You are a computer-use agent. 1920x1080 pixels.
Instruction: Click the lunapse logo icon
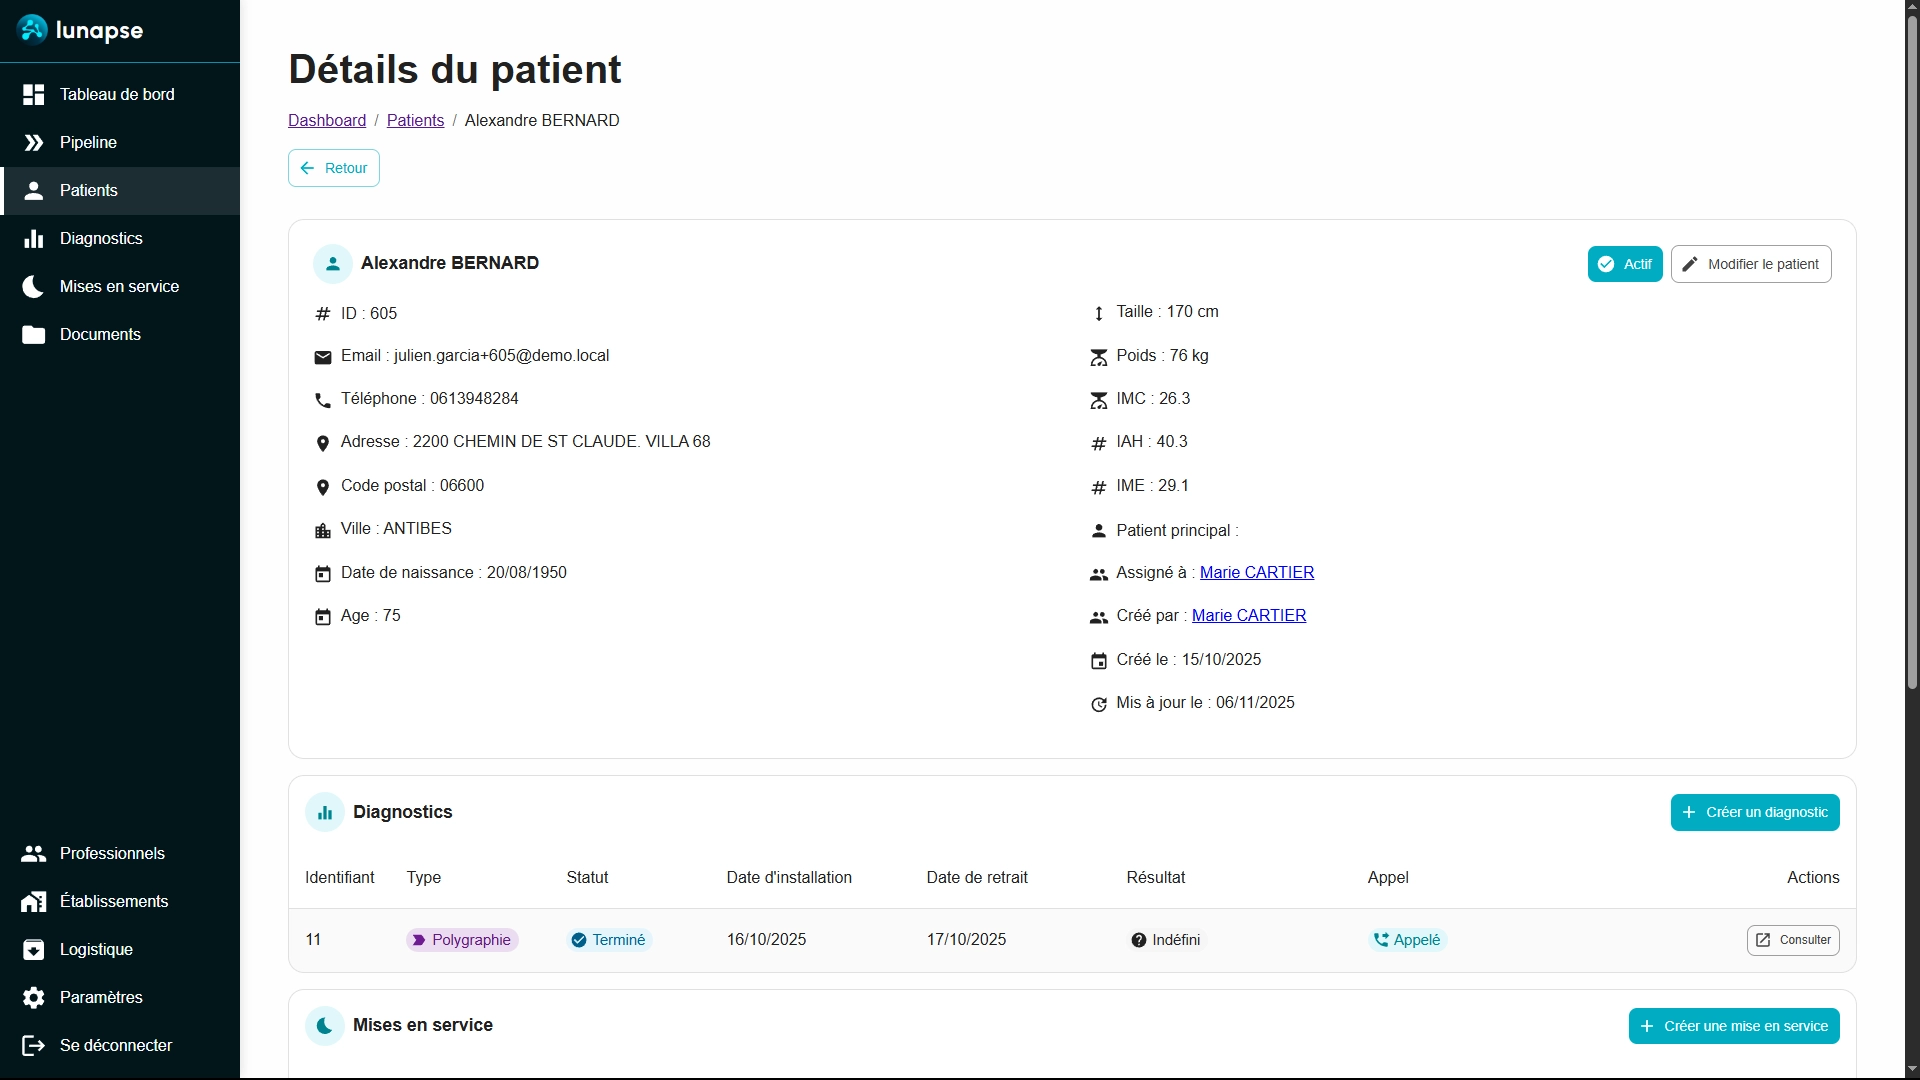[33, 30]
